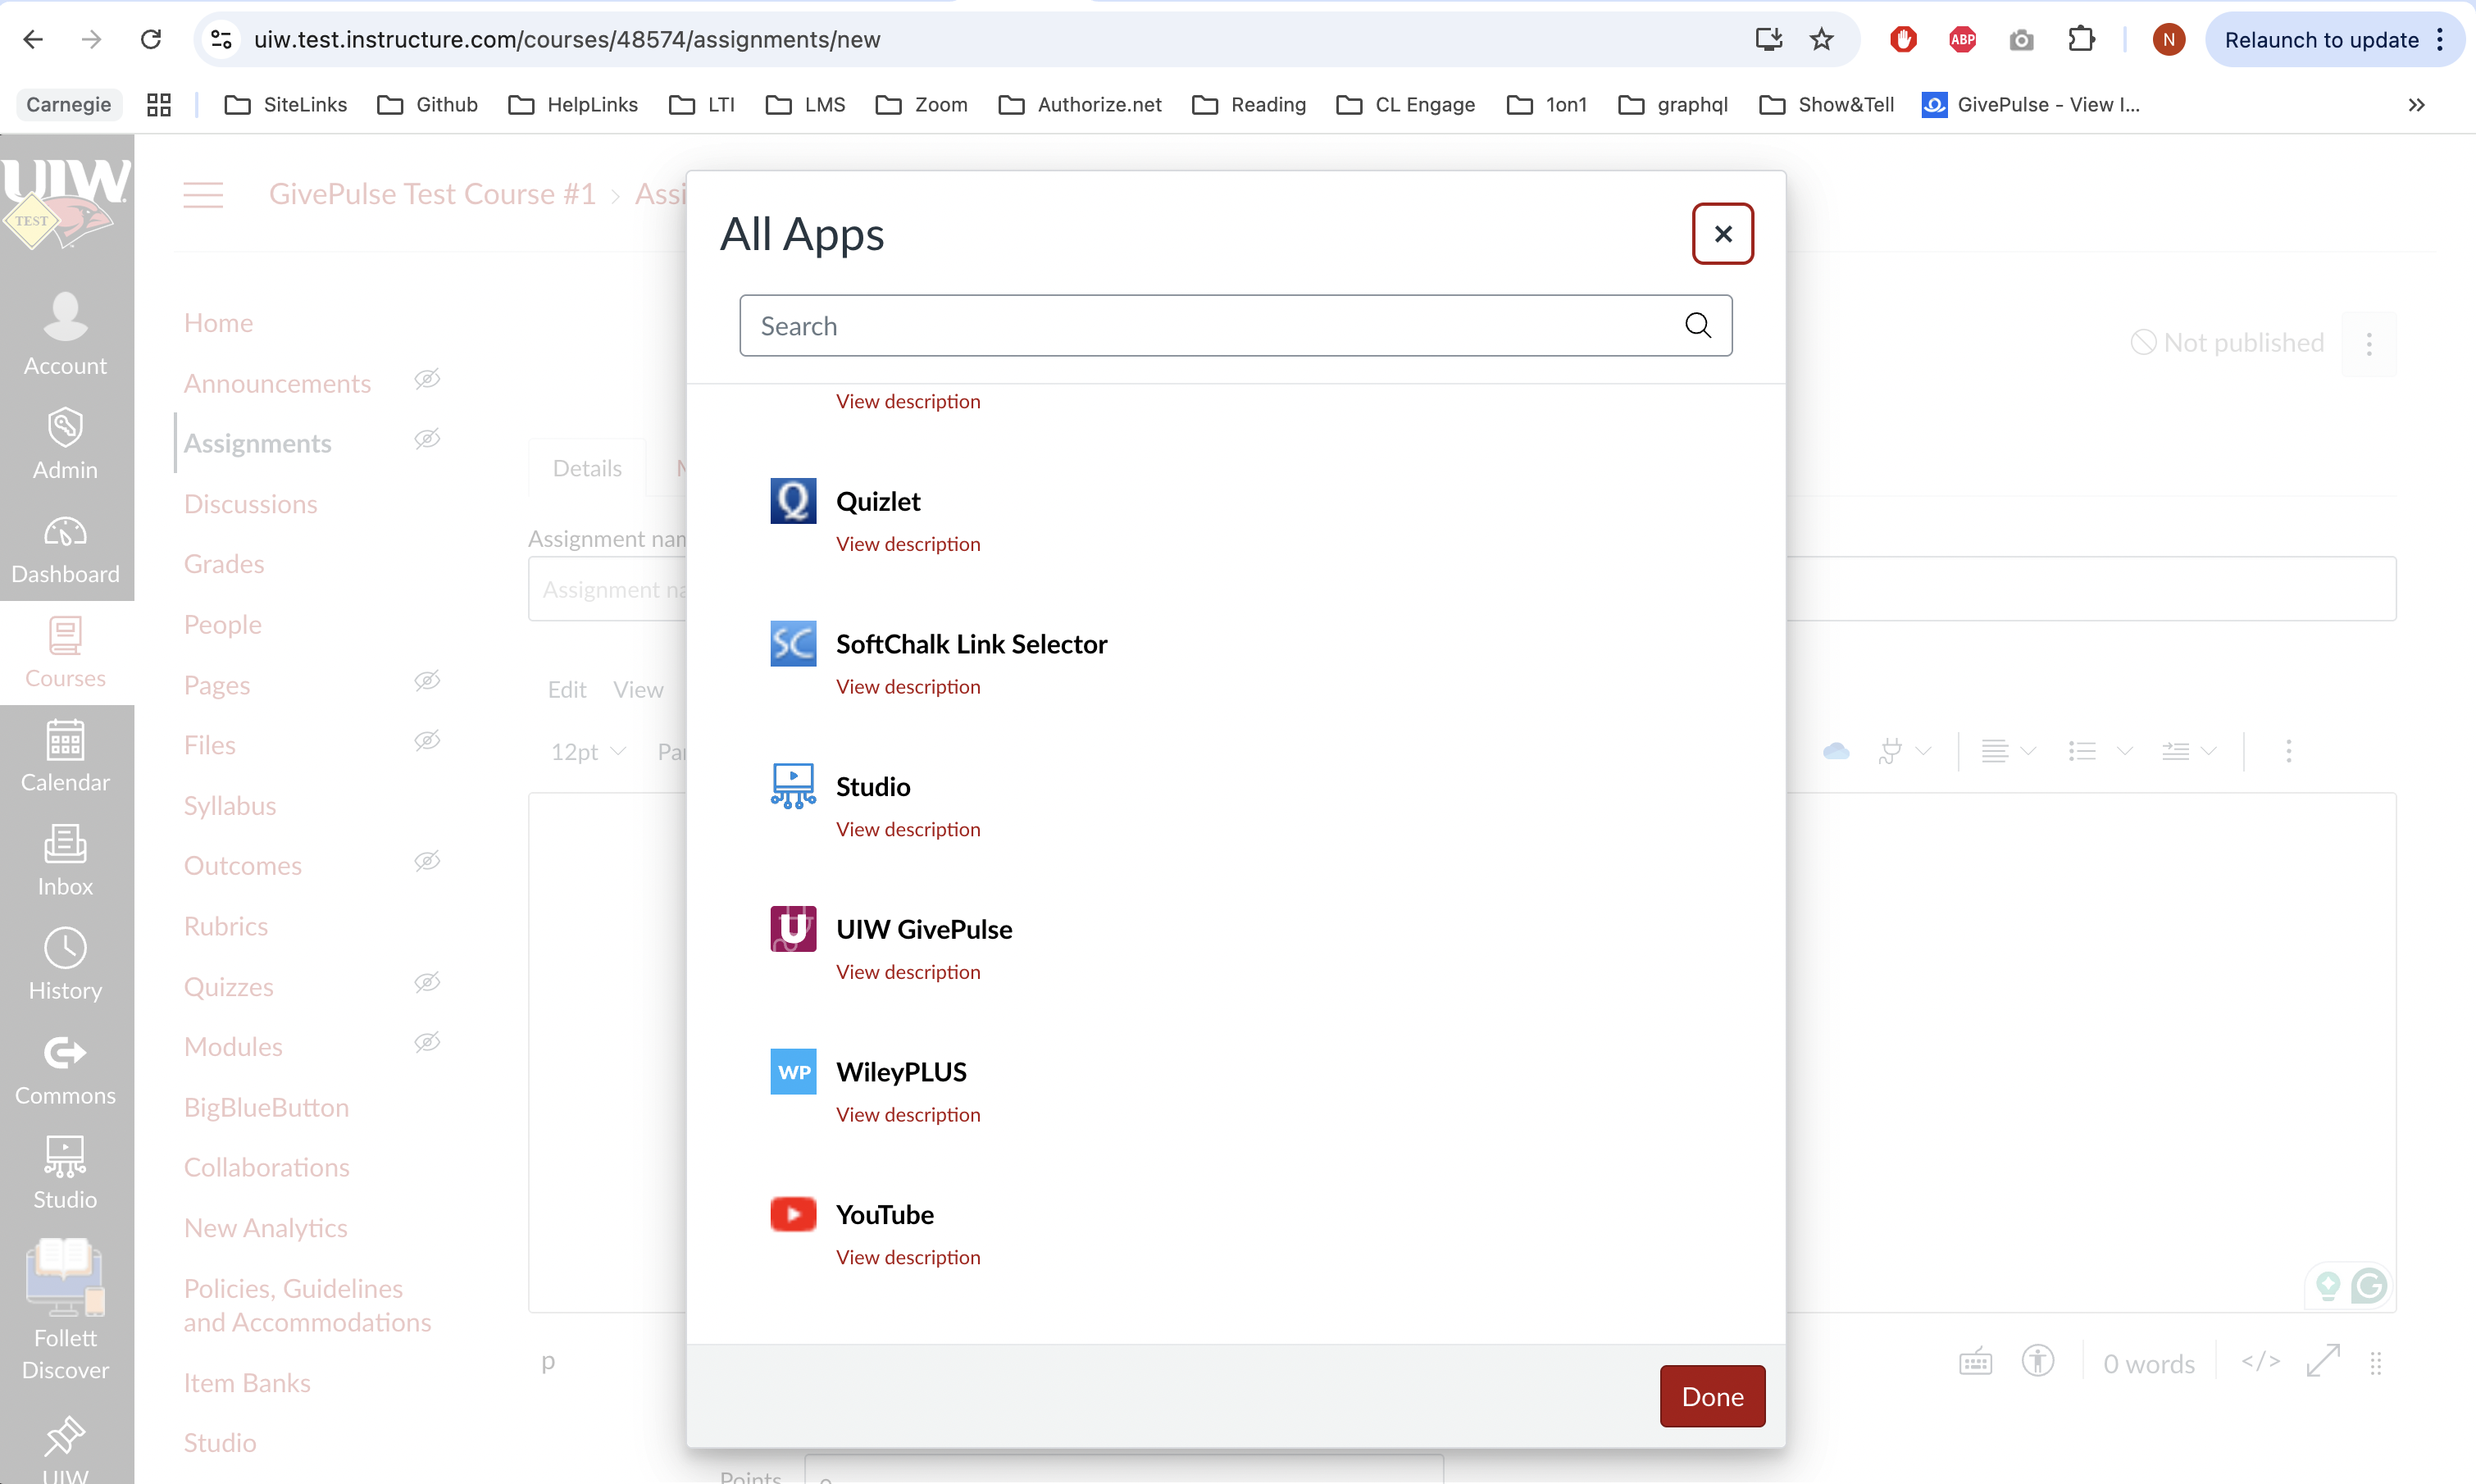Open Account in global navigation
Image resolution: width=2476 pixels, height=1484 pixels.
point(66,335)
